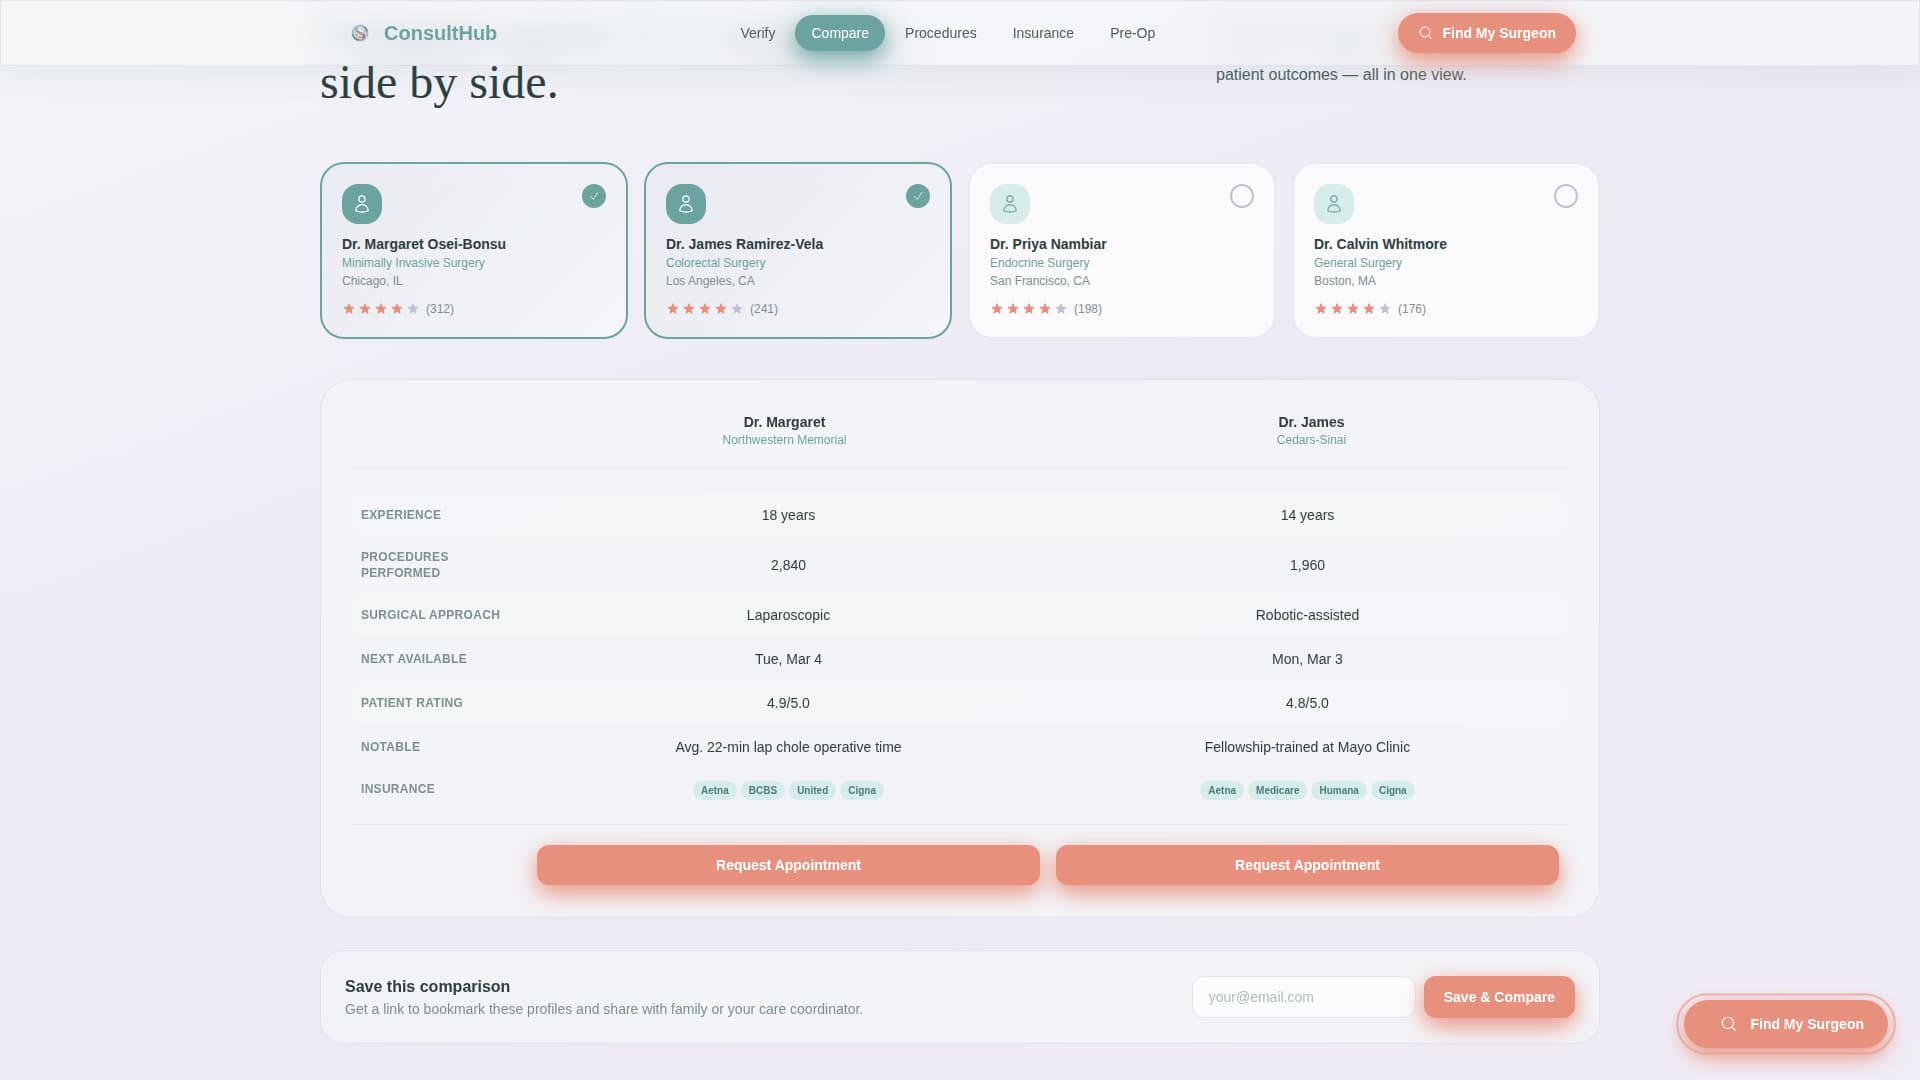
Task: Request appointment with Dr. Margaret
Action: point(788,865)
